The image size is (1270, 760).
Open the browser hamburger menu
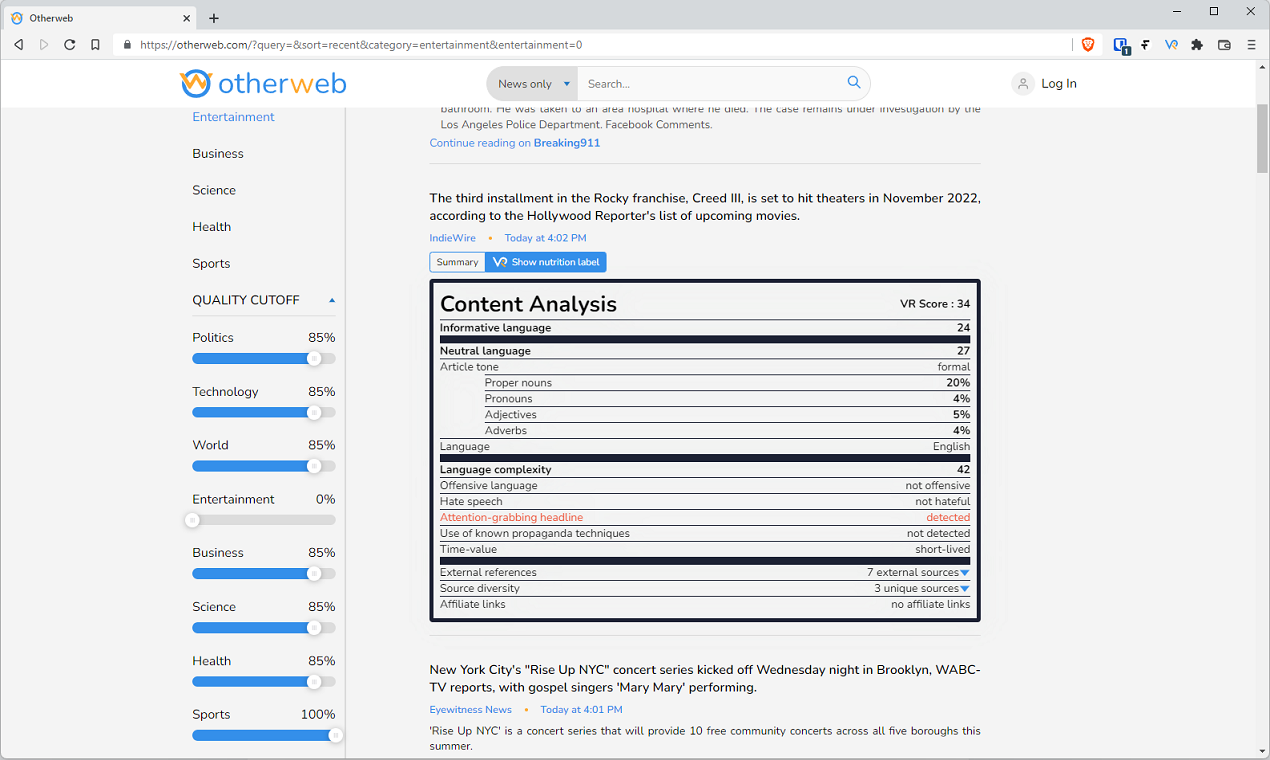1251,45
